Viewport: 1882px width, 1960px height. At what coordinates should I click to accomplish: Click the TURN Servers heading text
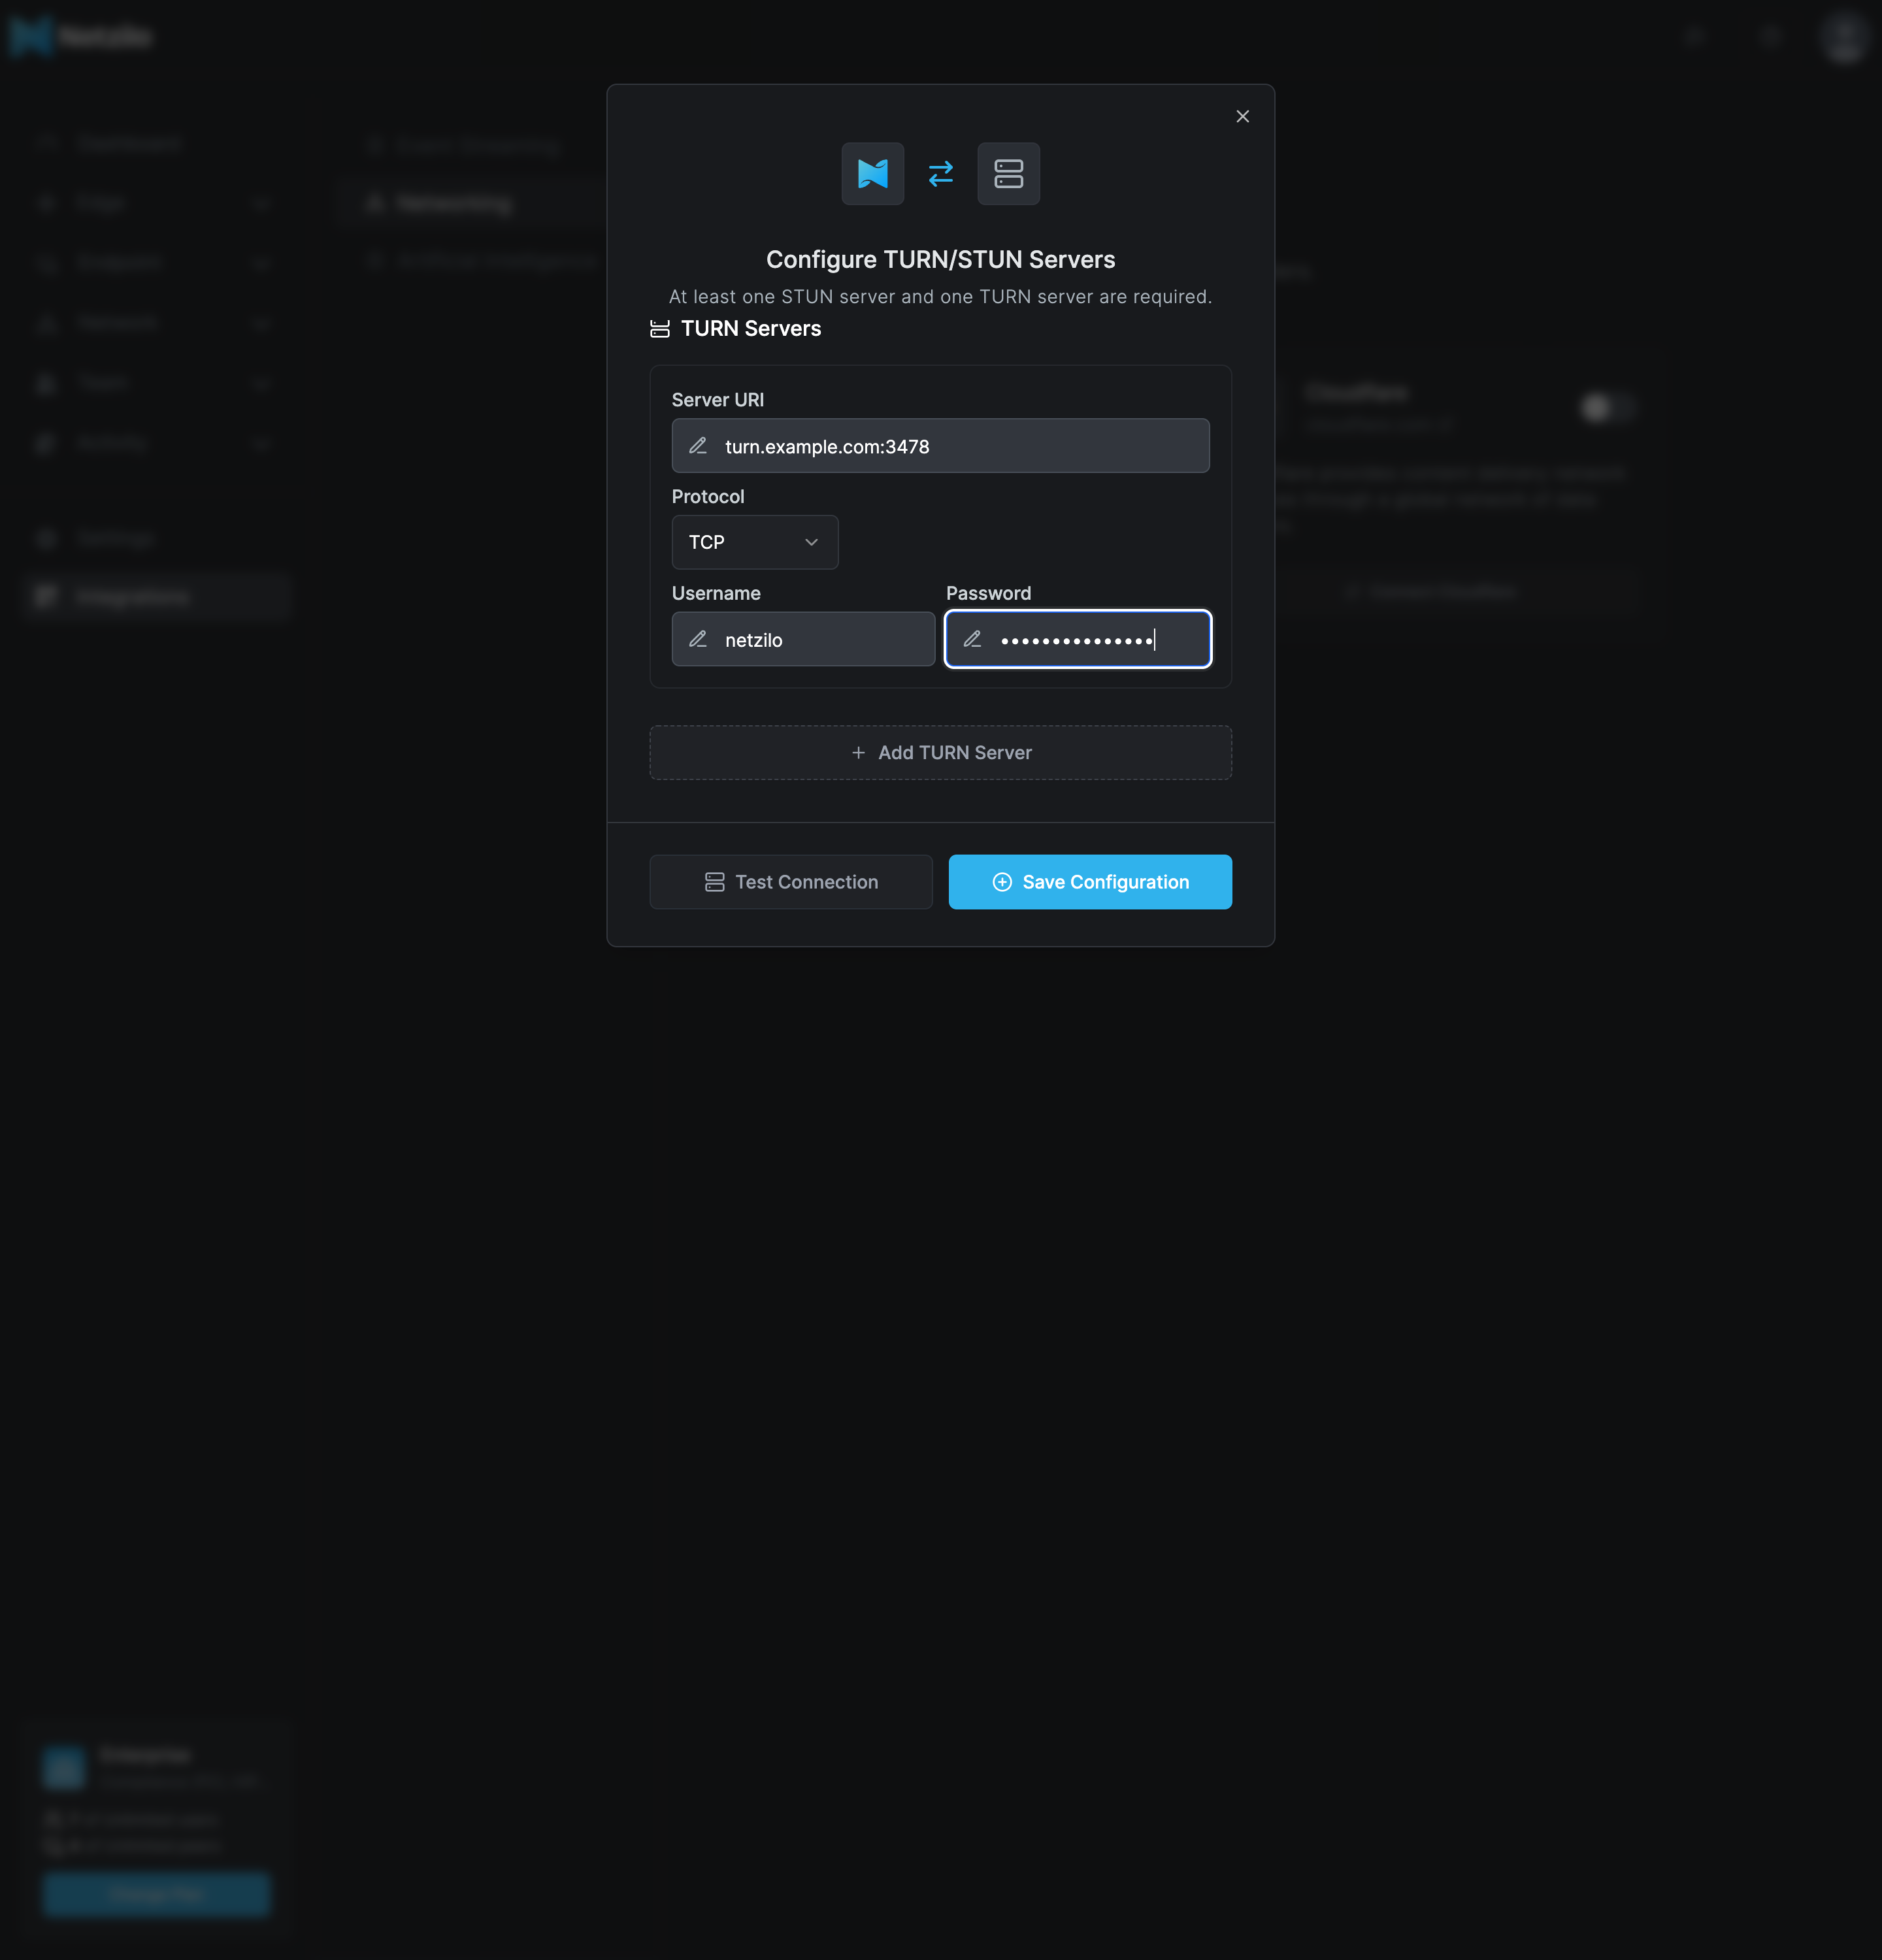pyautogui.click(x=751, y=329)
